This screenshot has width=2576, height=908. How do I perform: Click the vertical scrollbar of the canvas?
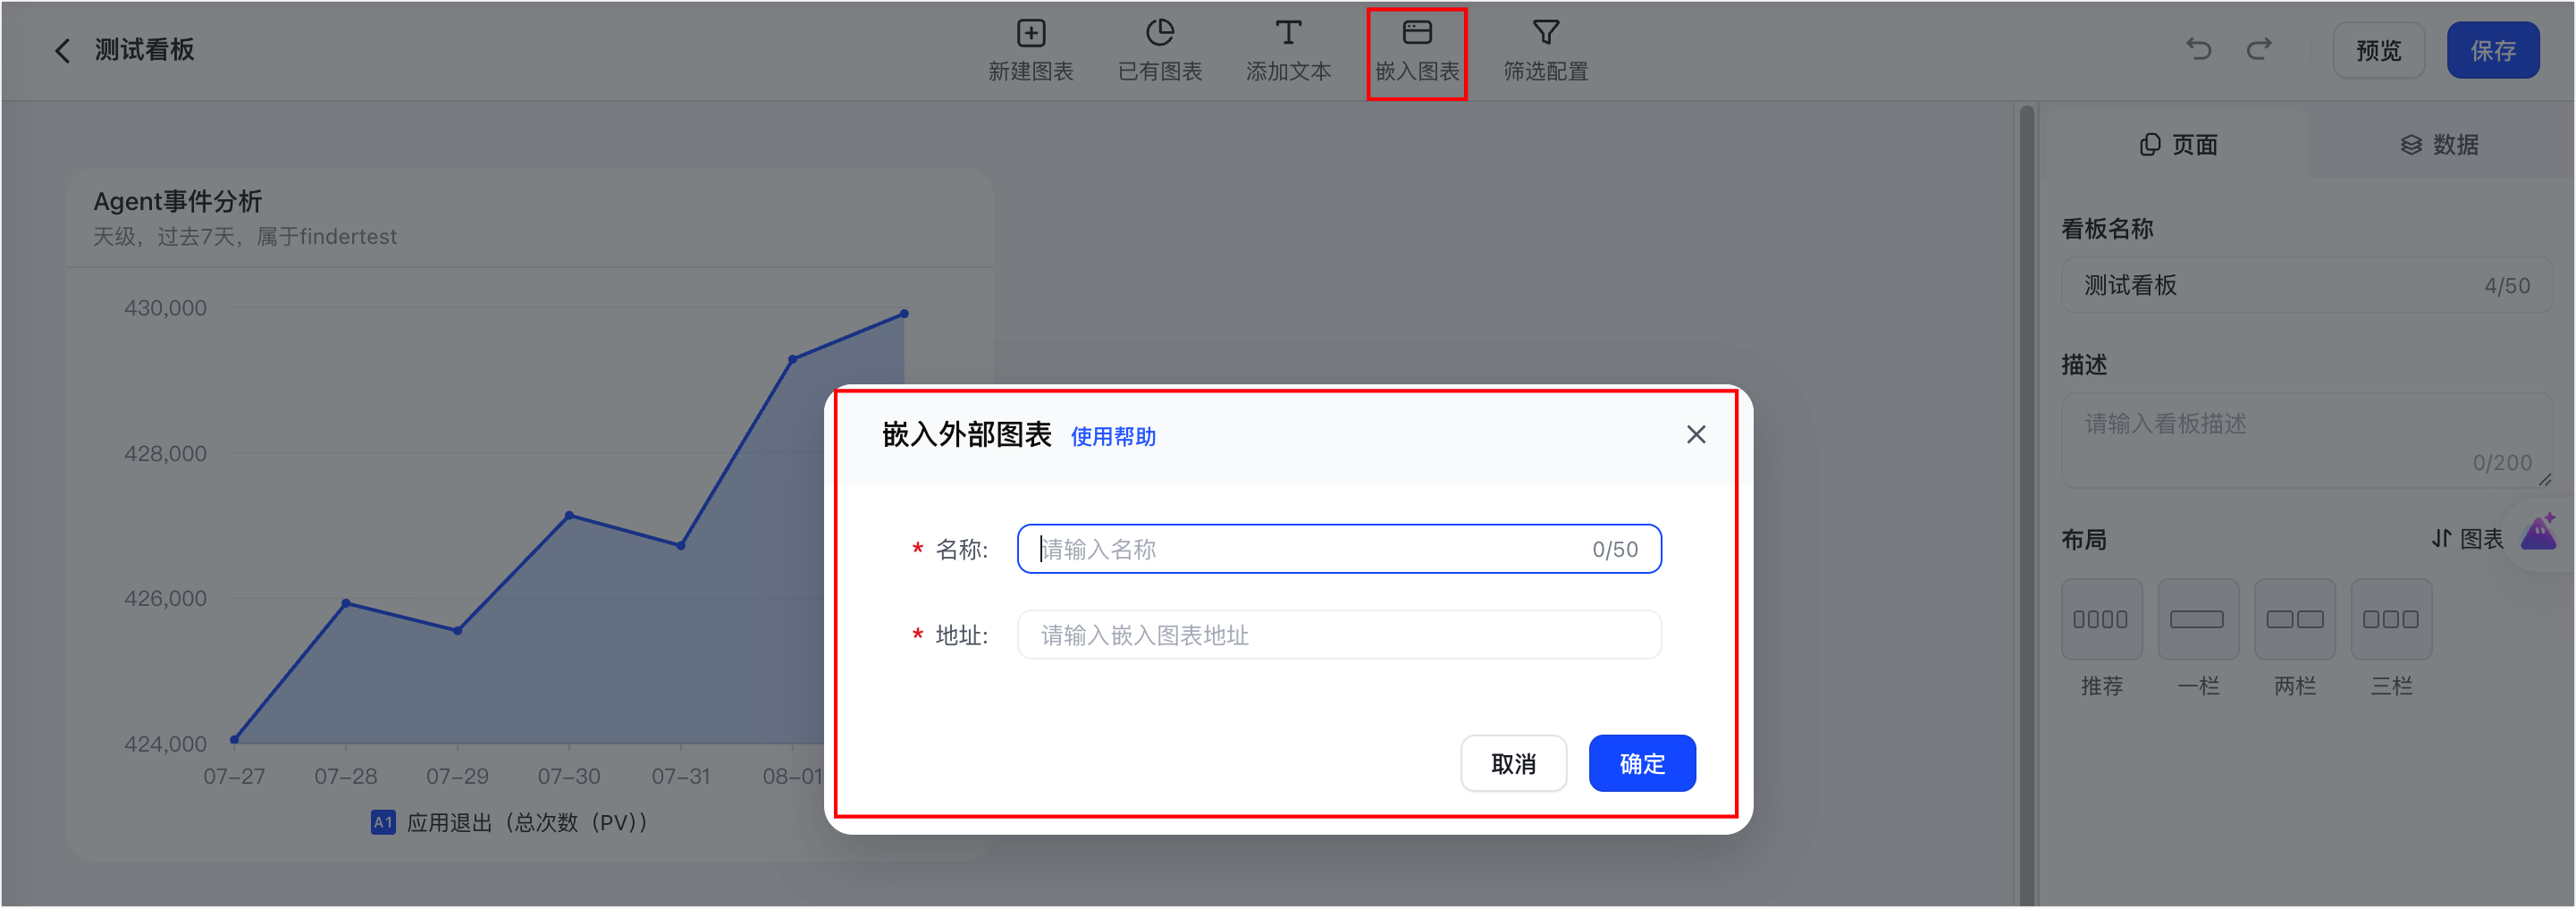pyautogui.click(x=2026, y=505)
